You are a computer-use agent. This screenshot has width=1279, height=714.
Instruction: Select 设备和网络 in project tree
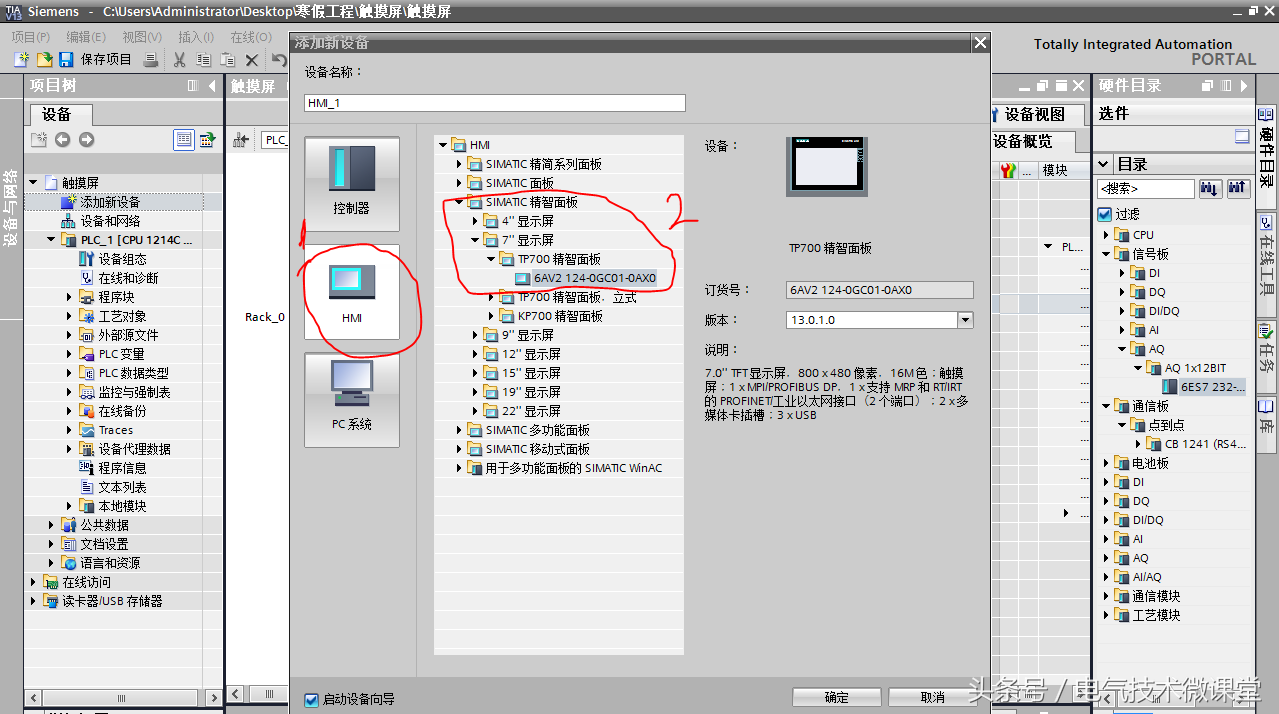click(x=110, y=221)
